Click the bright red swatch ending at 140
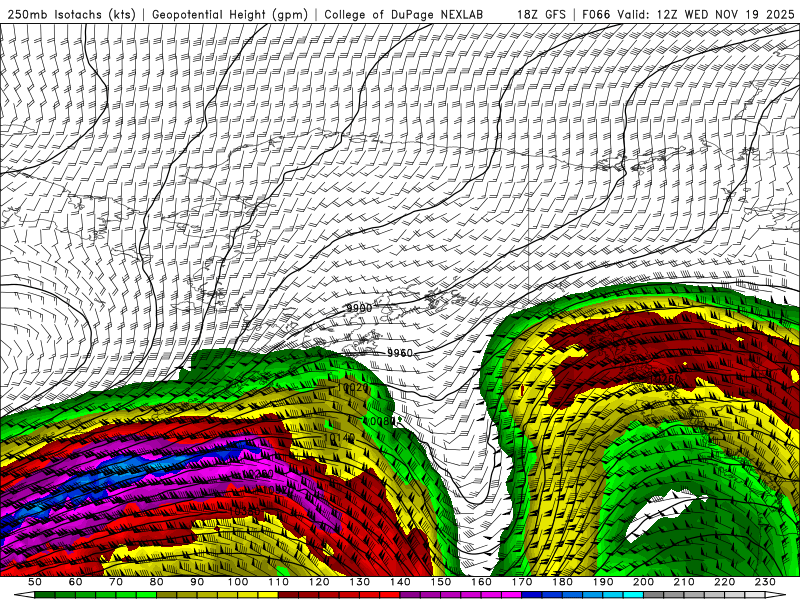 390,595
